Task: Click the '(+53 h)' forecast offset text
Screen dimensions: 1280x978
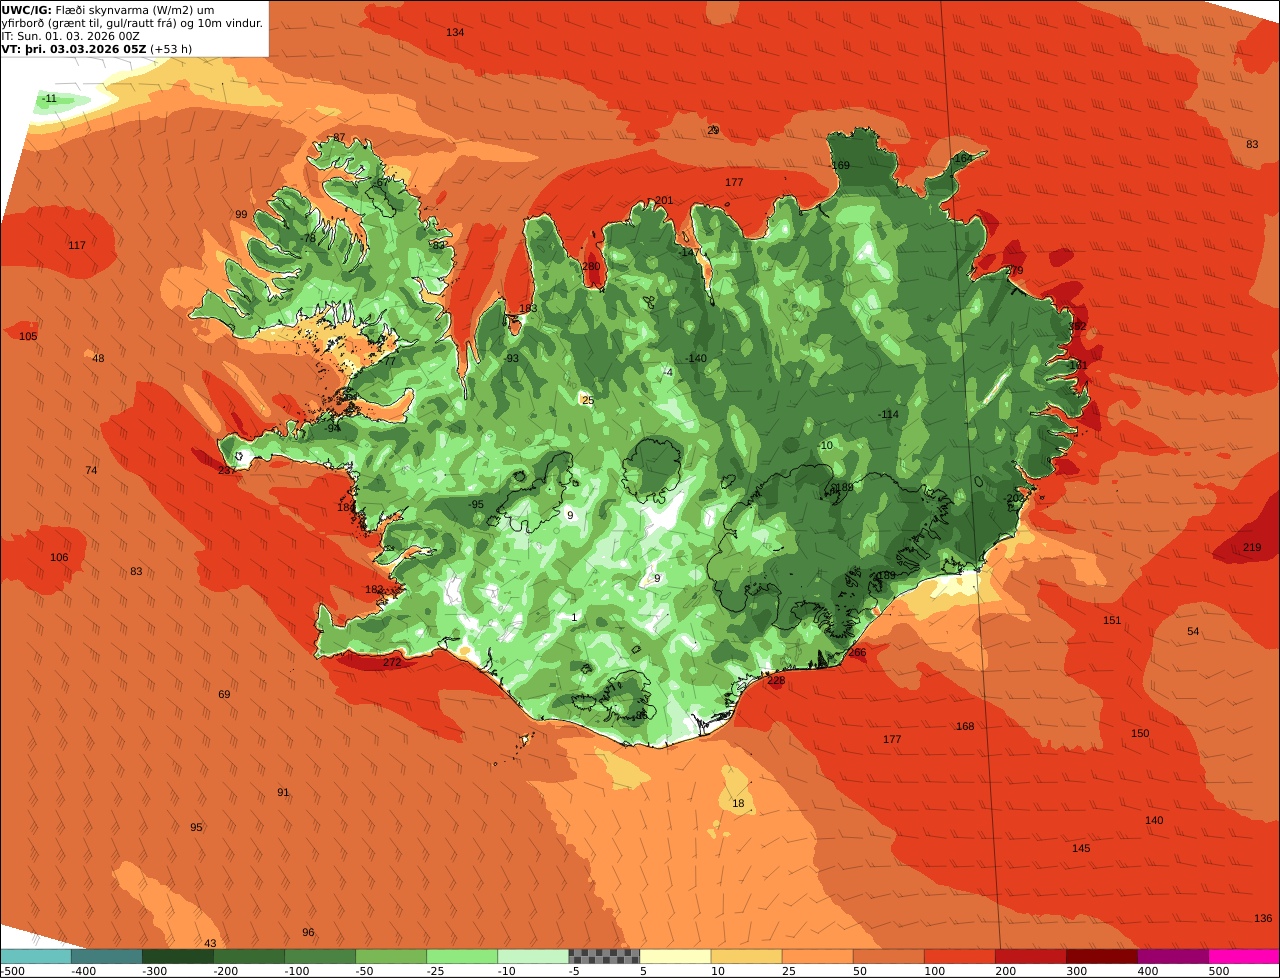Action: 171,48
